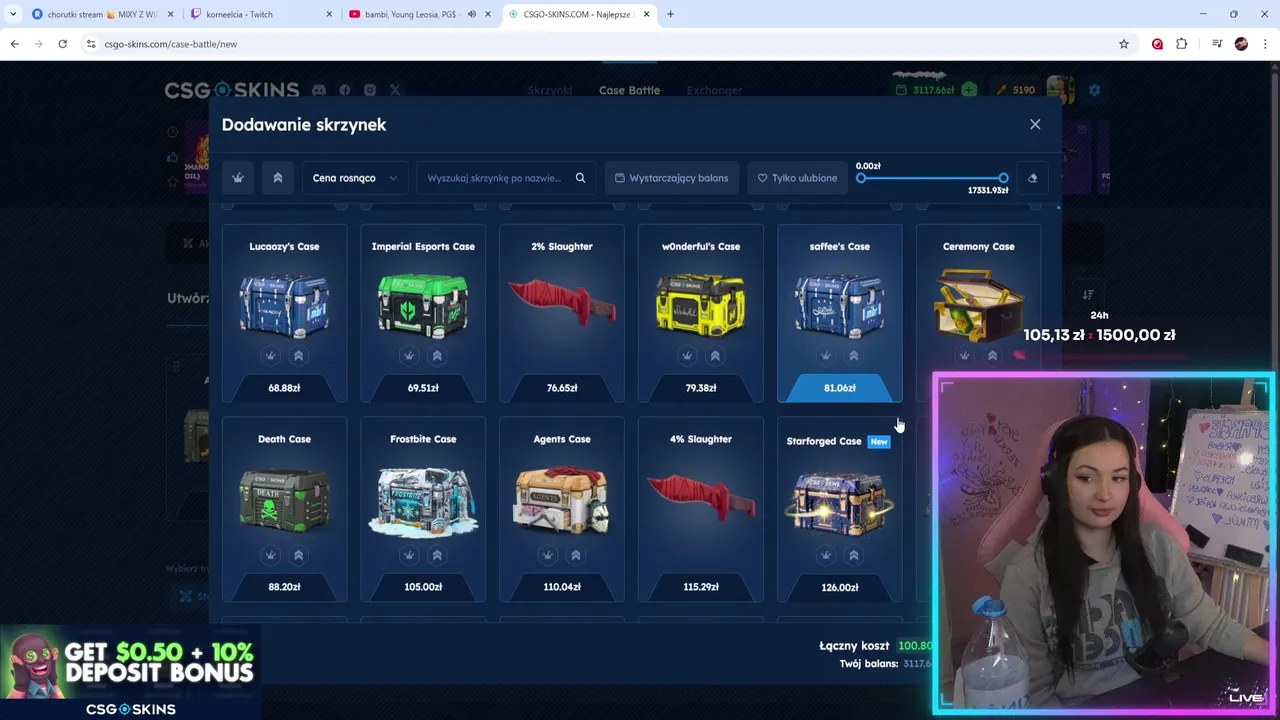Click the double-chevron icon on Frostbite Case
Viewport: 1280px width, 720px height.
coord(437,555)
